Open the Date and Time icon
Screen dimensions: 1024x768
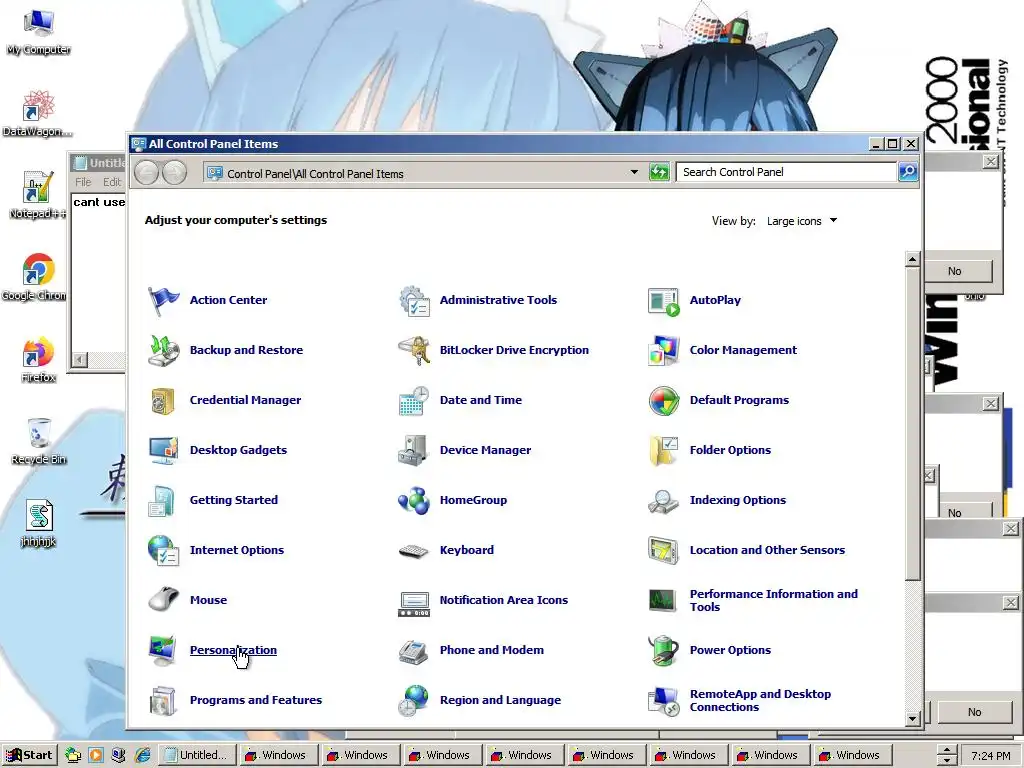(x=414, y=400)
